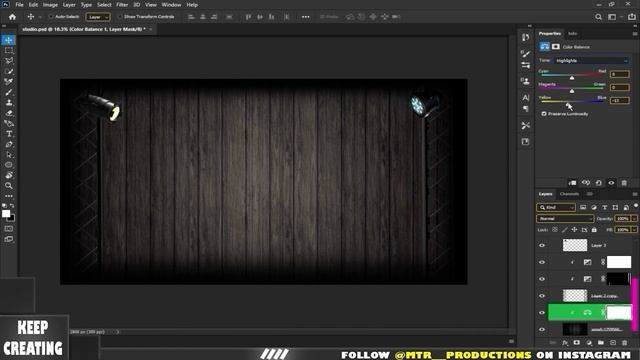Select the Move tool in the toolbox
Image resolution: width=640 pixels, height=360 pixels.
[8, 40]
